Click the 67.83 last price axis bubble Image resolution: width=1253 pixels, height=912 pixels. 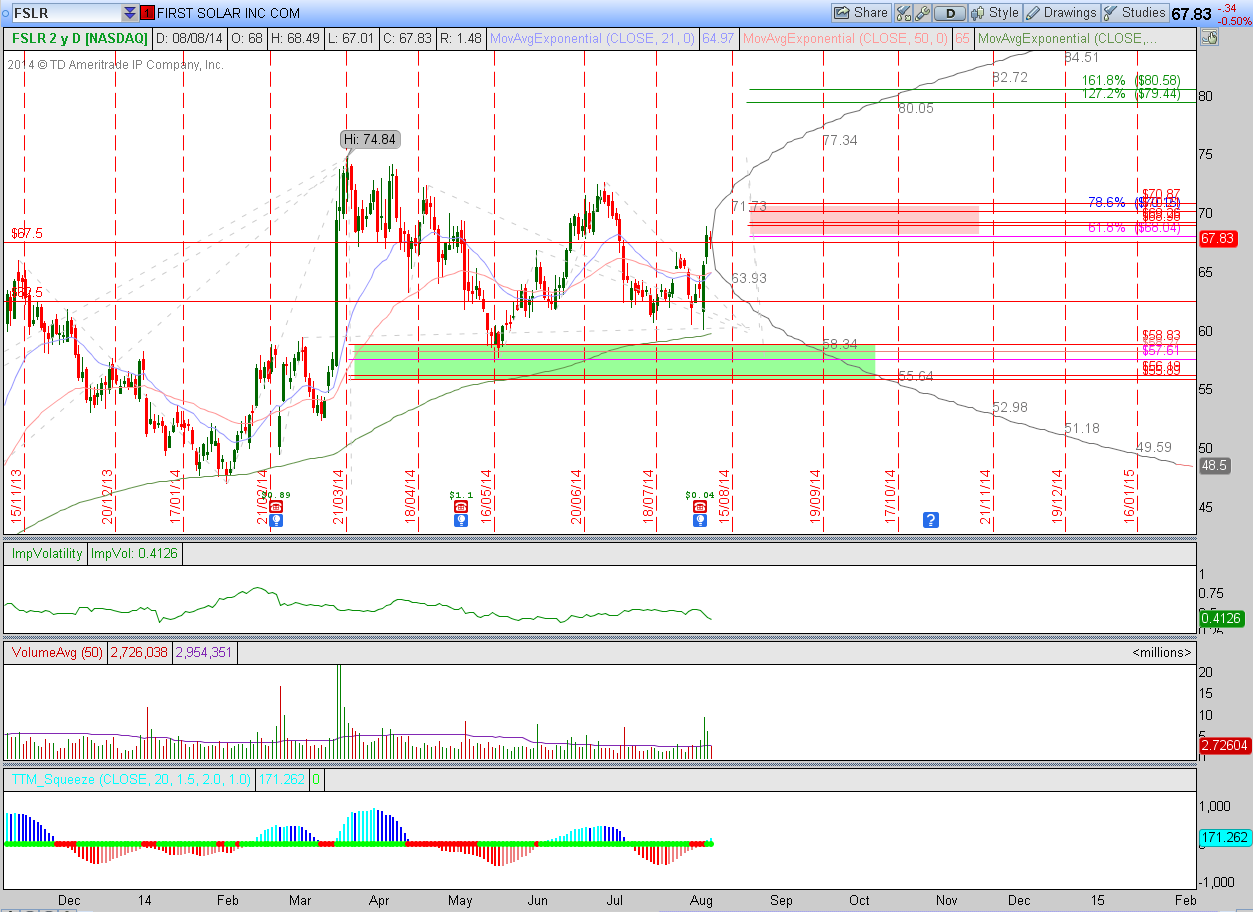[x=1217, y=239]
